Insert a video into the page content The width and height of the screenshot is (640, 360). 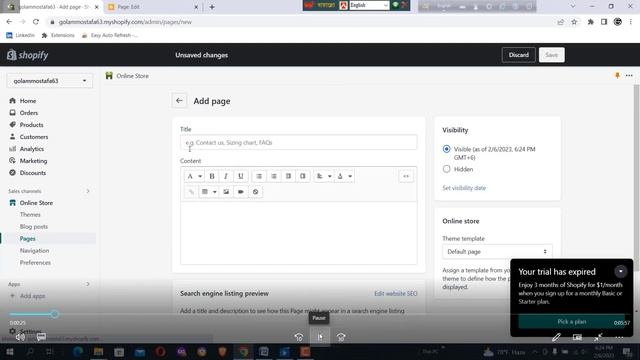[241, 192]
